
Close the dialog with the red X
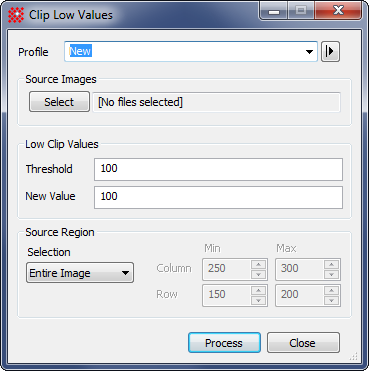pyautogui.click(x=338, y=12)
